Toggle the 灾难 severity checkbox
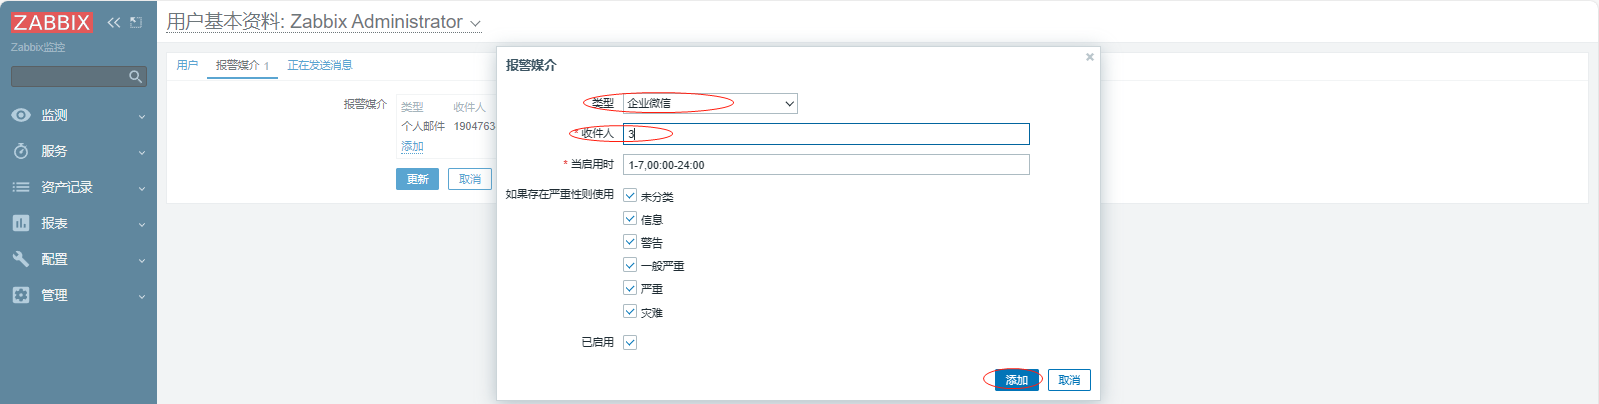The height and width of the screenshot is (404, 1599). pos(630,312)
